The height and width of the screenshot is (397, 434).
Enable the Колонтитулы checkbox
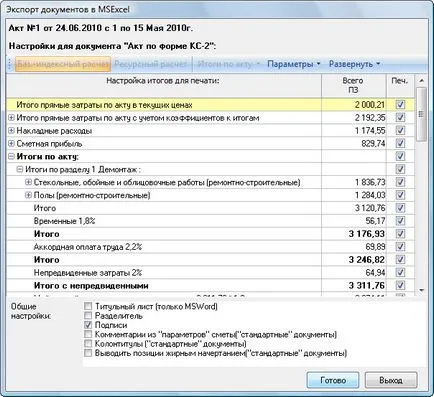(x=88, y=343)
